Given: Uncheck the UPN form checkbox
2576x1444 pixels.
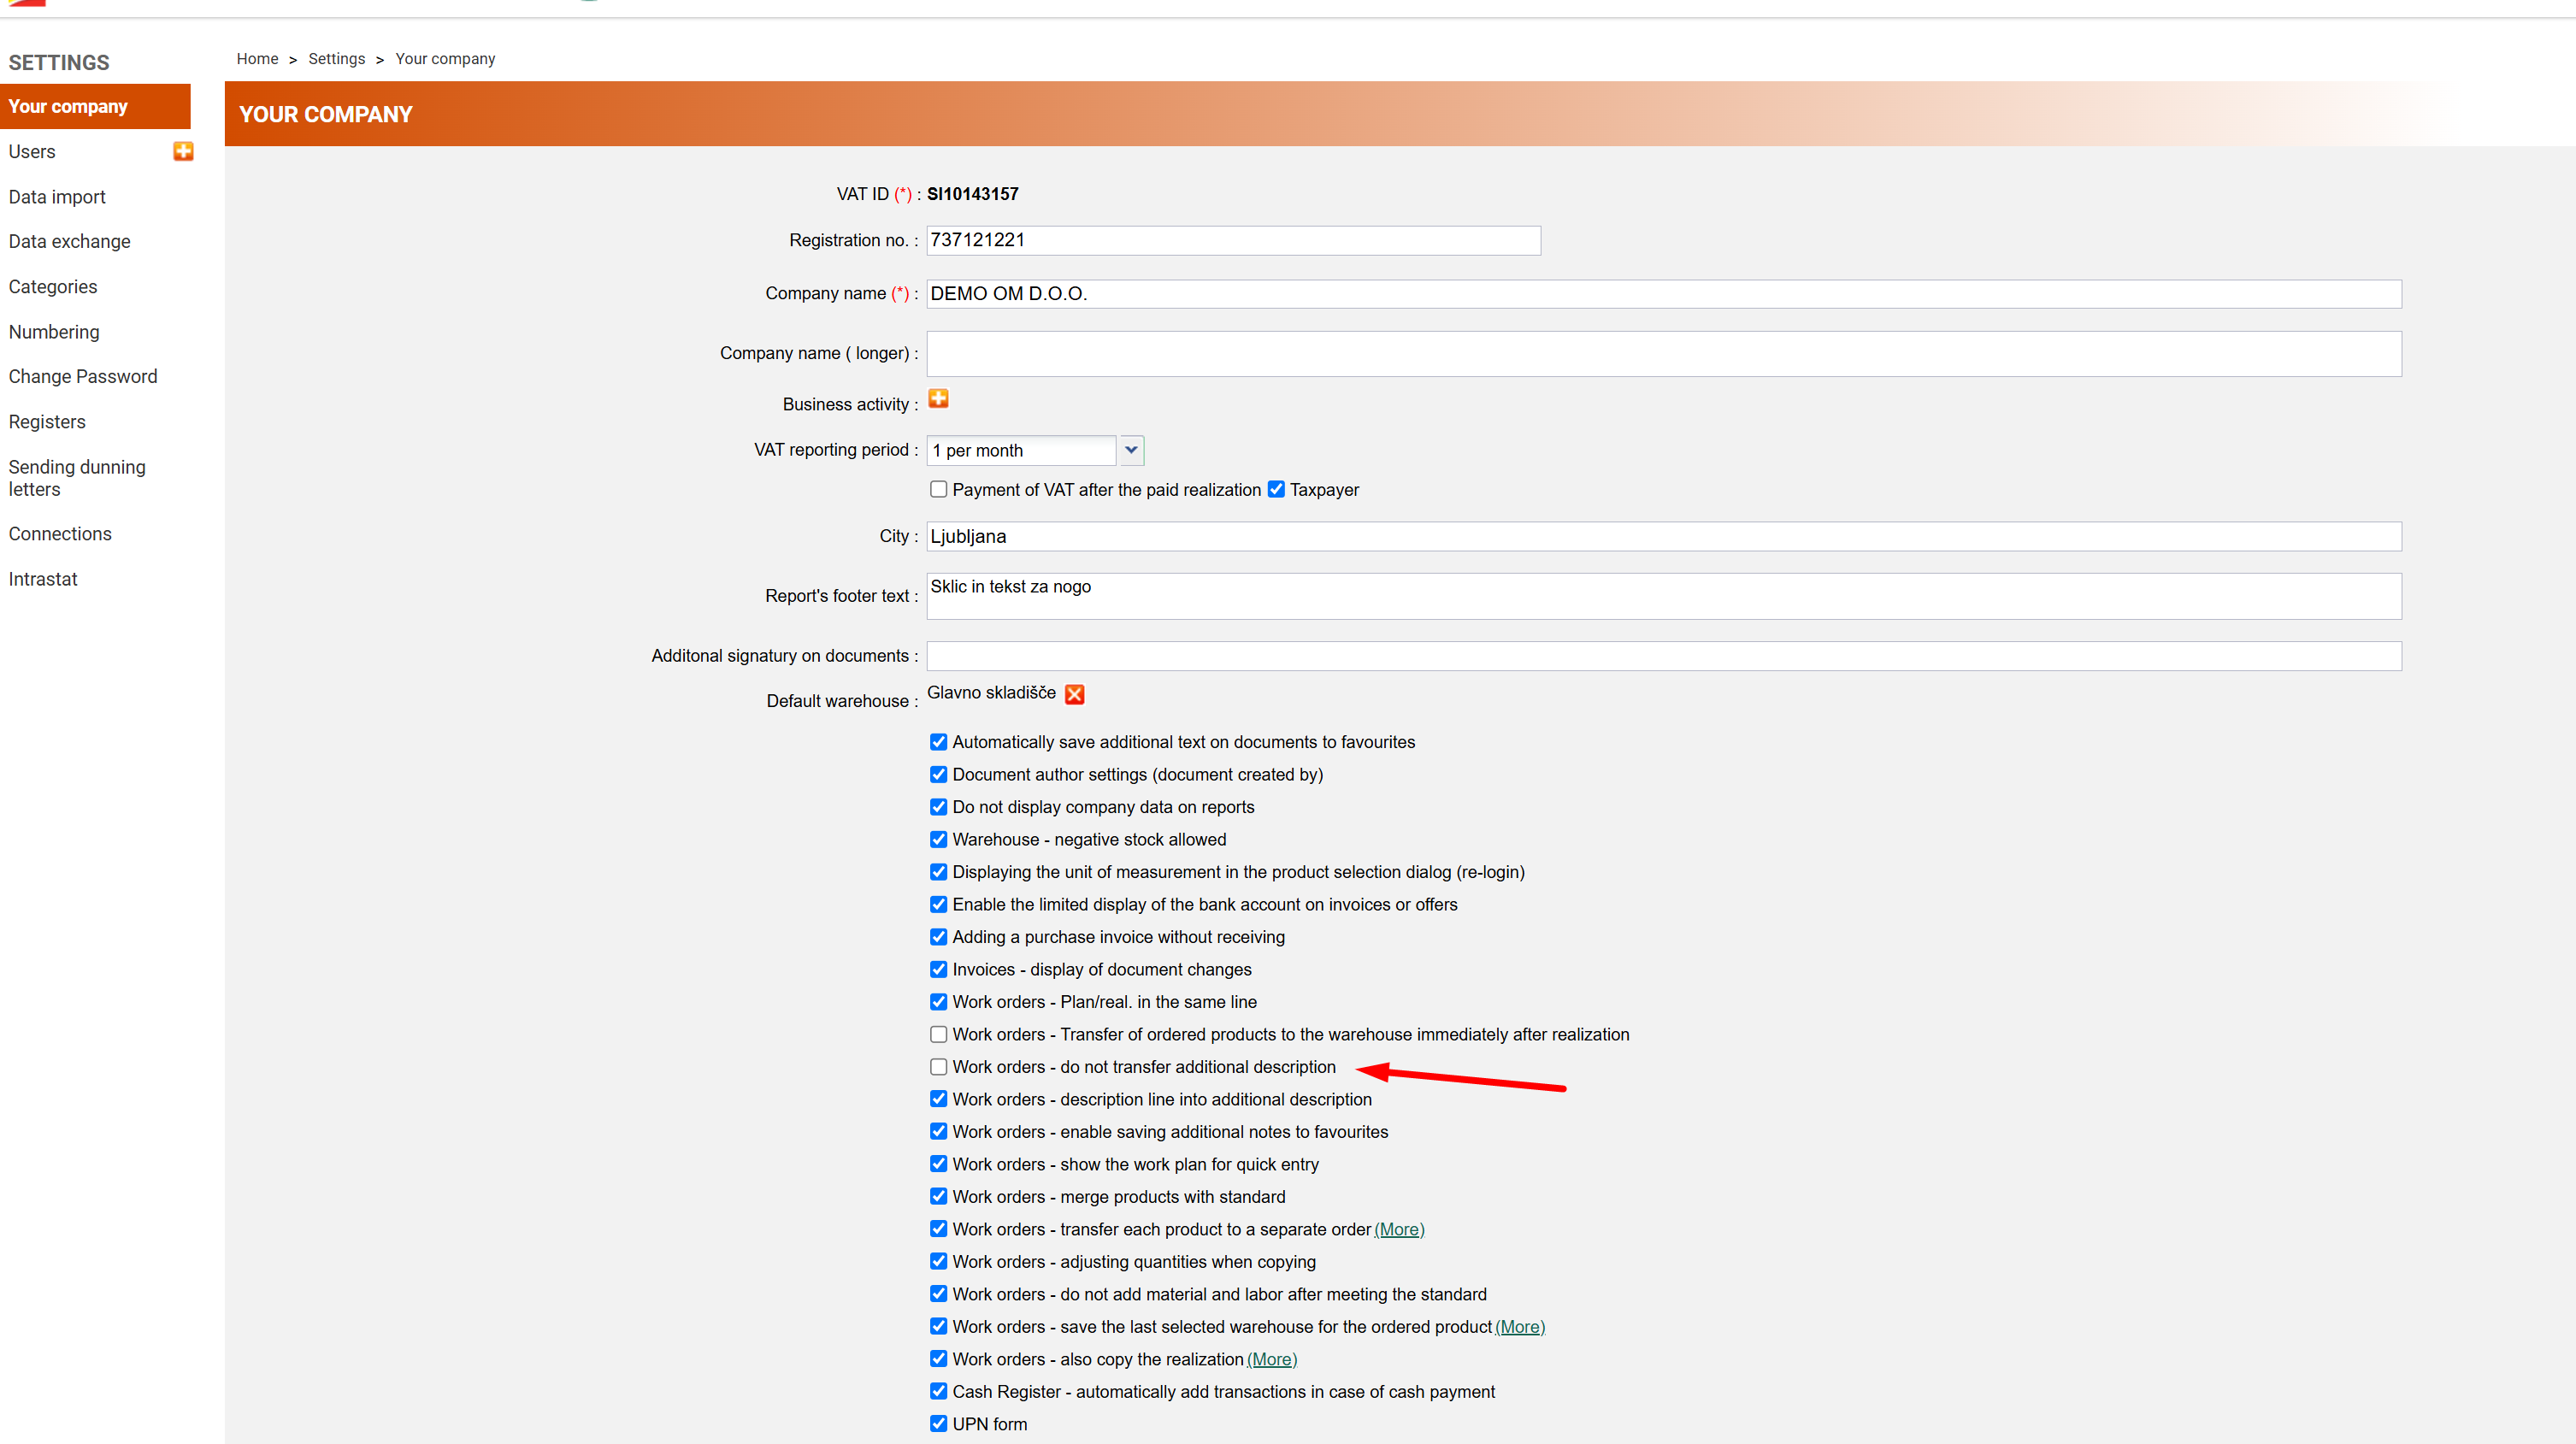Looking at the screenshot, I should [938, 1423].
